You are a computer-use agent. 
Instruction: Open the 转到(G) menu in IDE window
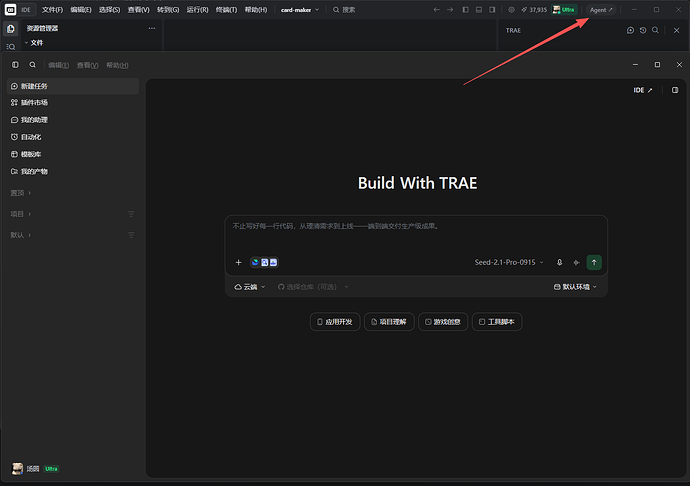[168, 10]
